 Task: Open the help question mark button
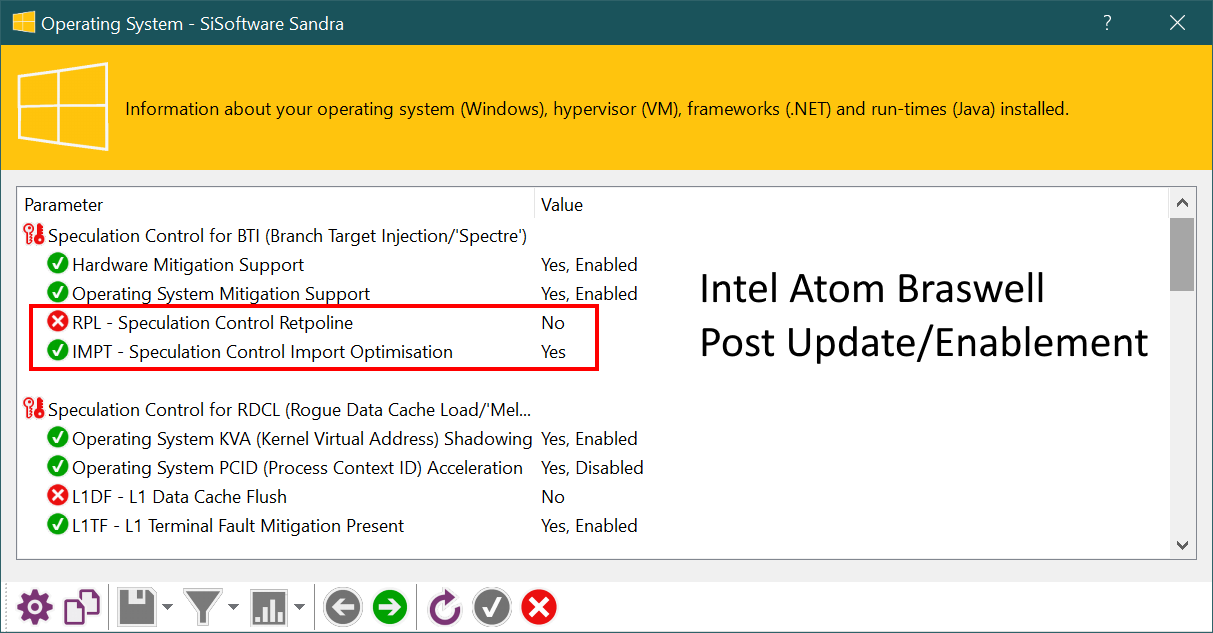pyautogui.click(x=1107, y=22)
